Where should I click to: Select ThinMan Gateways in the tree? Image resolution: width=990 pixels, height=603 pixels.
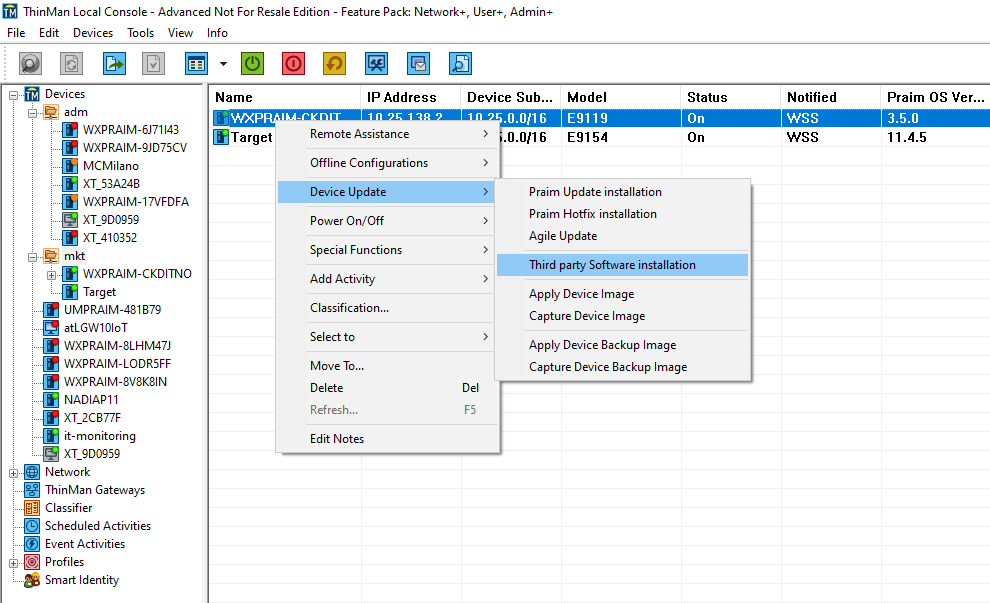pos(95,490)
